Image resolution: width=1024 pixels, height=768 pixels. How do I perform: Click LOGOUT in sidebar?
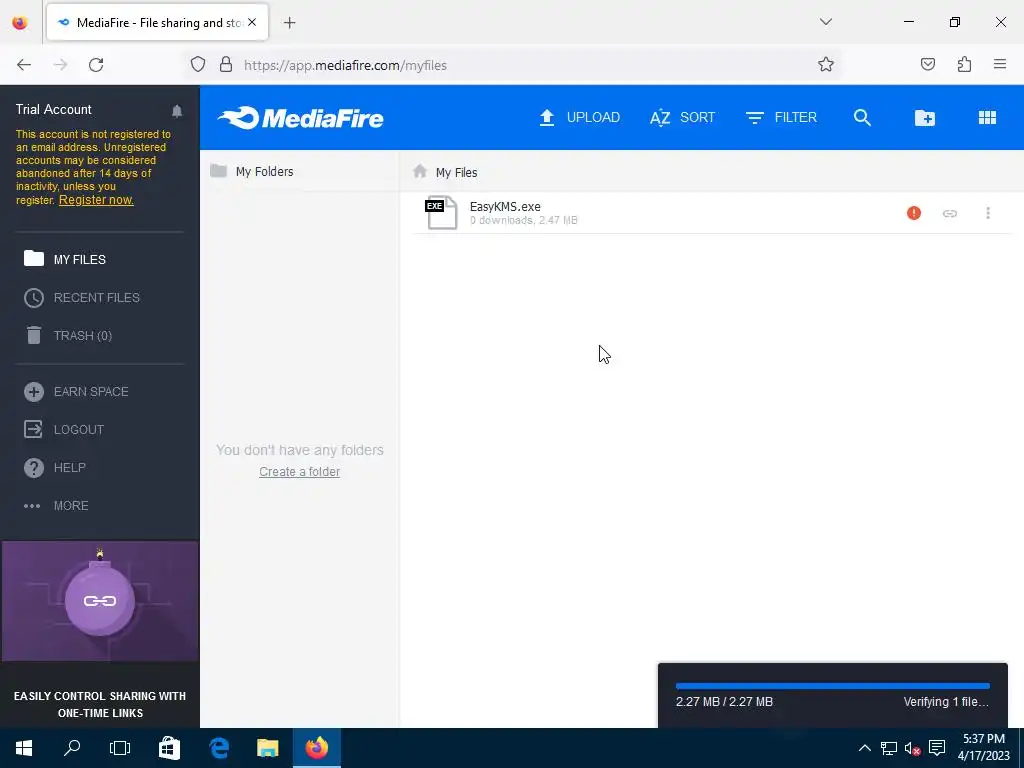click(x=64, y=430)
